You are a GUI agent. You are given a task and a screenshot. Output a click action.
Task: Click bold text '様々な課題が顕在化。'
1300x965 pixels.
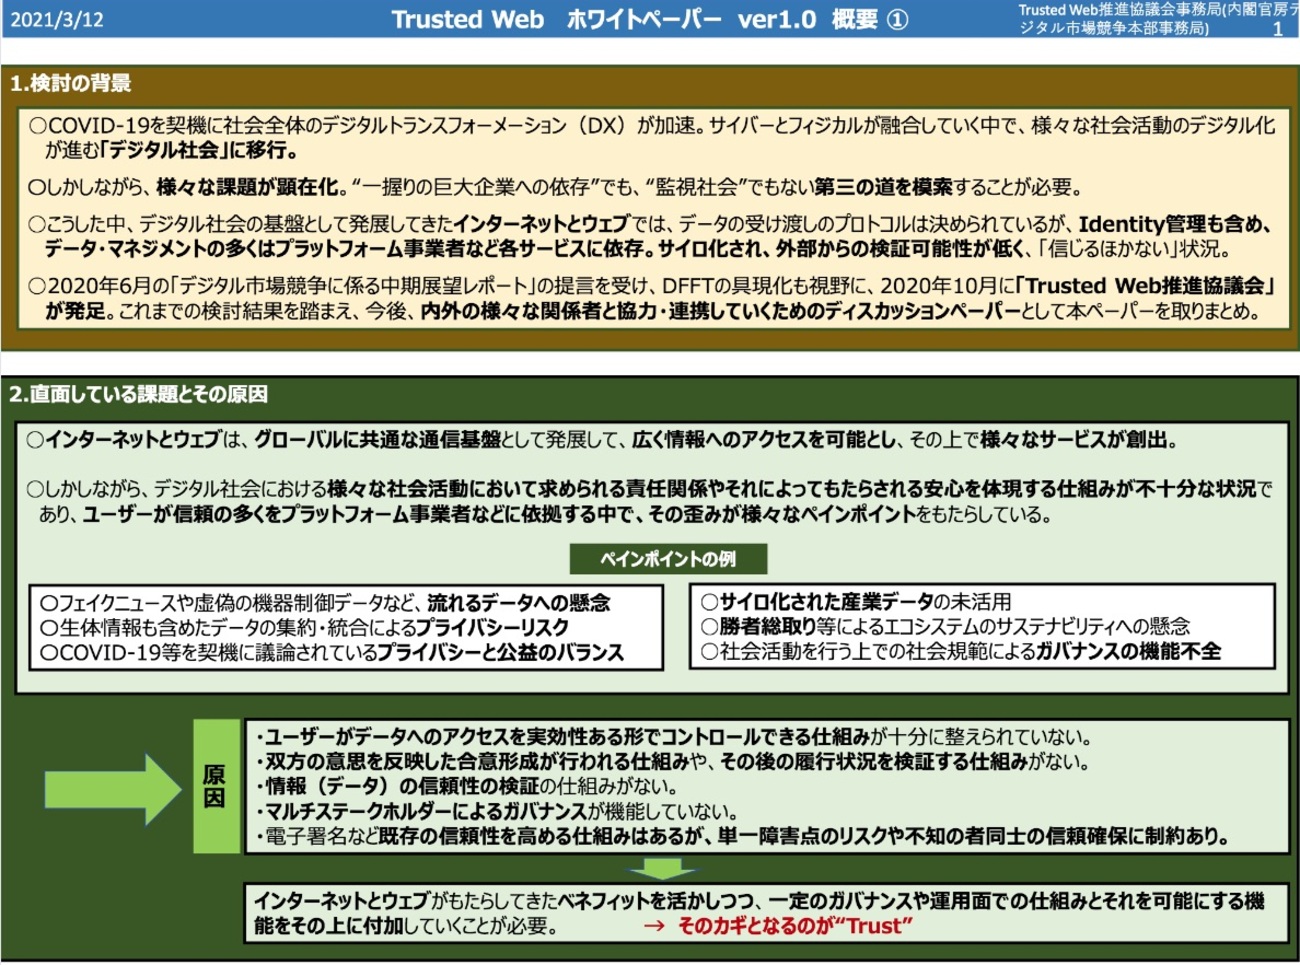pyautogui.click(x=253, y=187)
